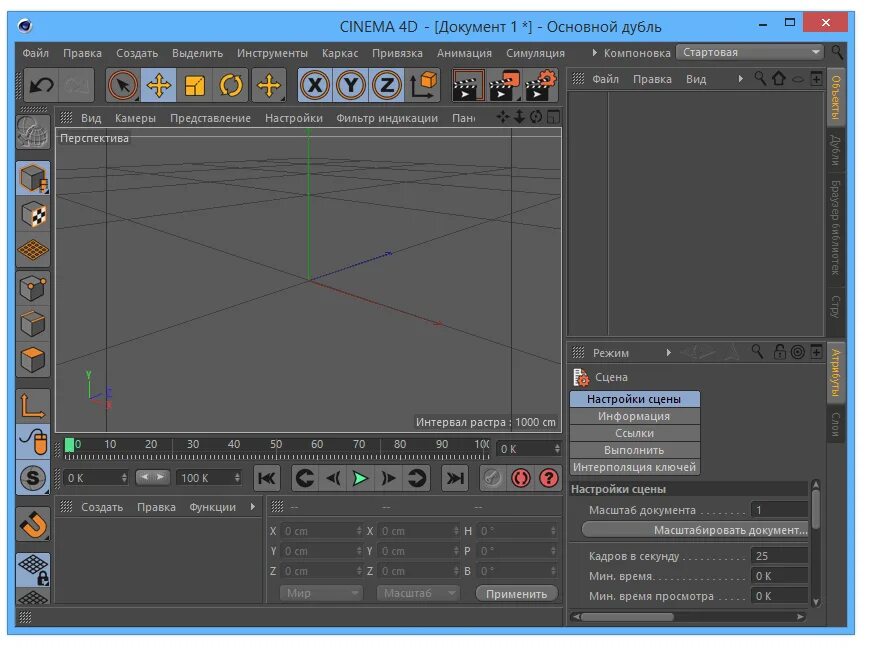Image resolution: width=872 pixels, height=650 pixels.
Task: Toggle Snap magnet icon
Action: pos(33,524)
